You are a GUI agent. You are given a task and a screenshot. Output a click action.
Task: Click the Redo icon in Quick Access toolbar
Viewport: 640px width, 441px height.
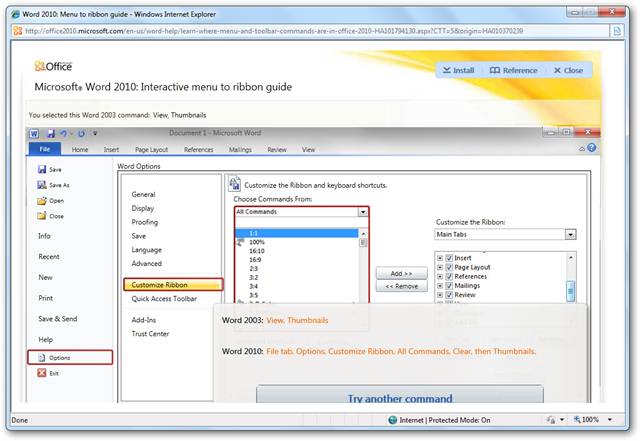(x=81, y=134)
